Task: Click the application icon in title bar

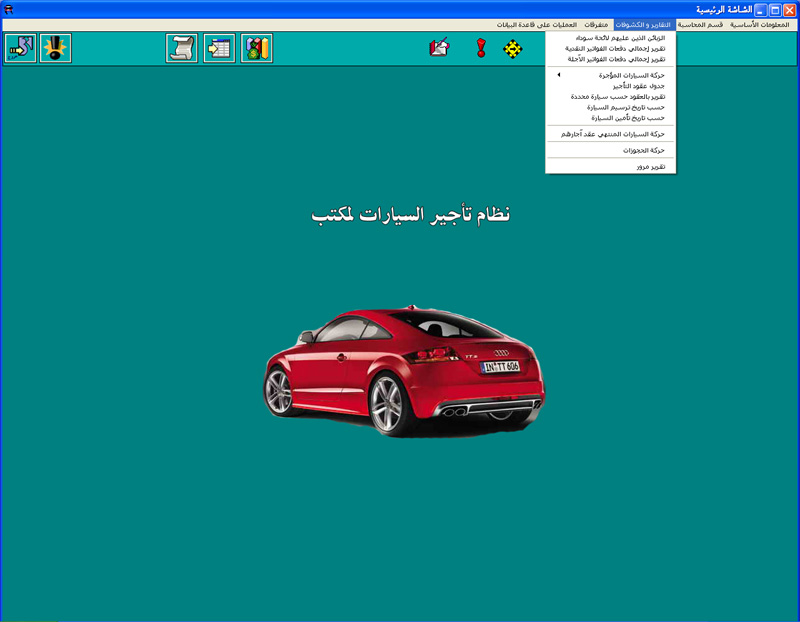Action: pos(9,9)
